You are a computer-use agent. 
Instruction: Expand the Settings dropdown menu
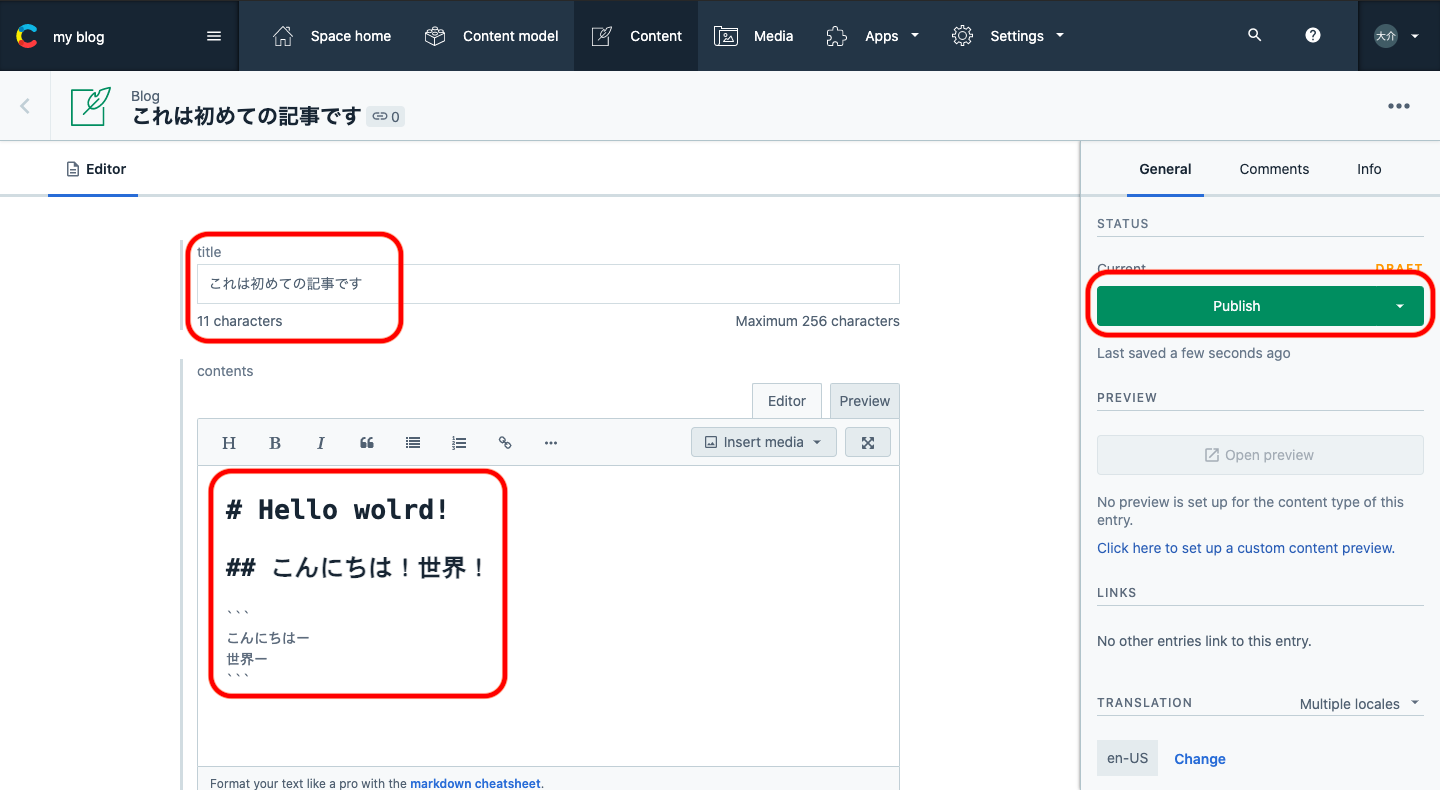click(1008, 36)
